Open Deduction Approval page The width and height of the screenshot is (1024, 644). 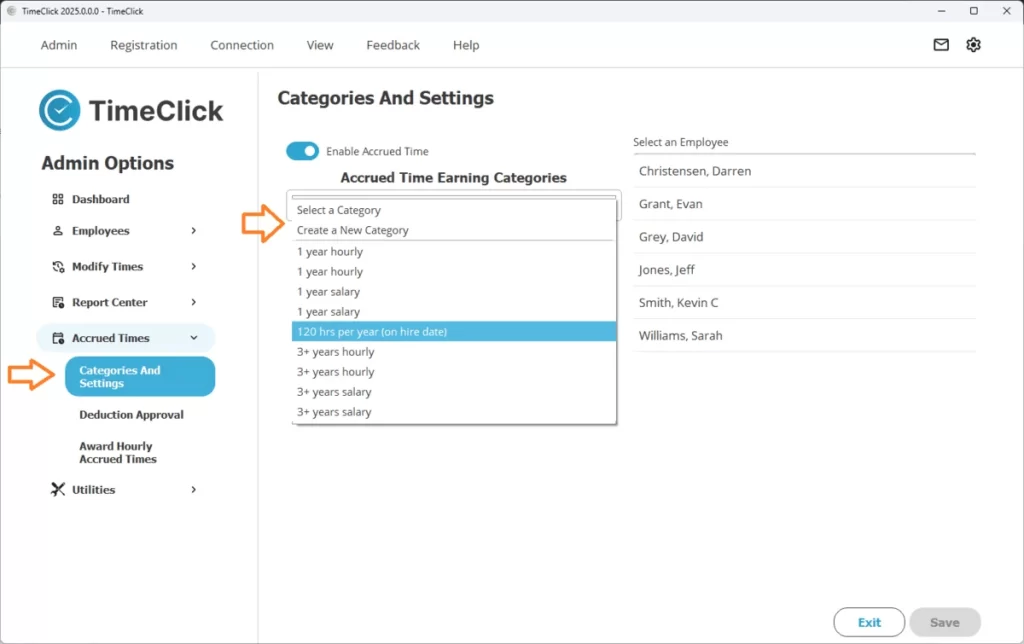click(131, 414)
